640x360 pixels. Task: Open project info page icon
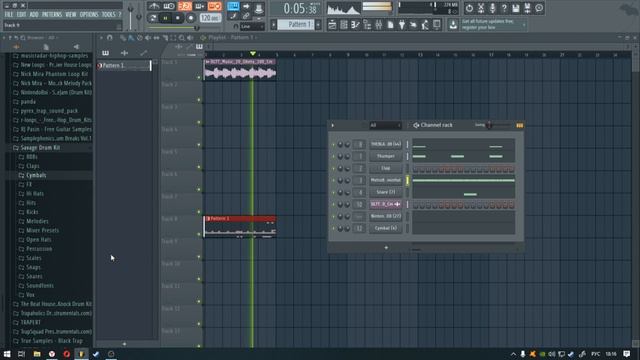pyautogui.click(x=390, y=25)
